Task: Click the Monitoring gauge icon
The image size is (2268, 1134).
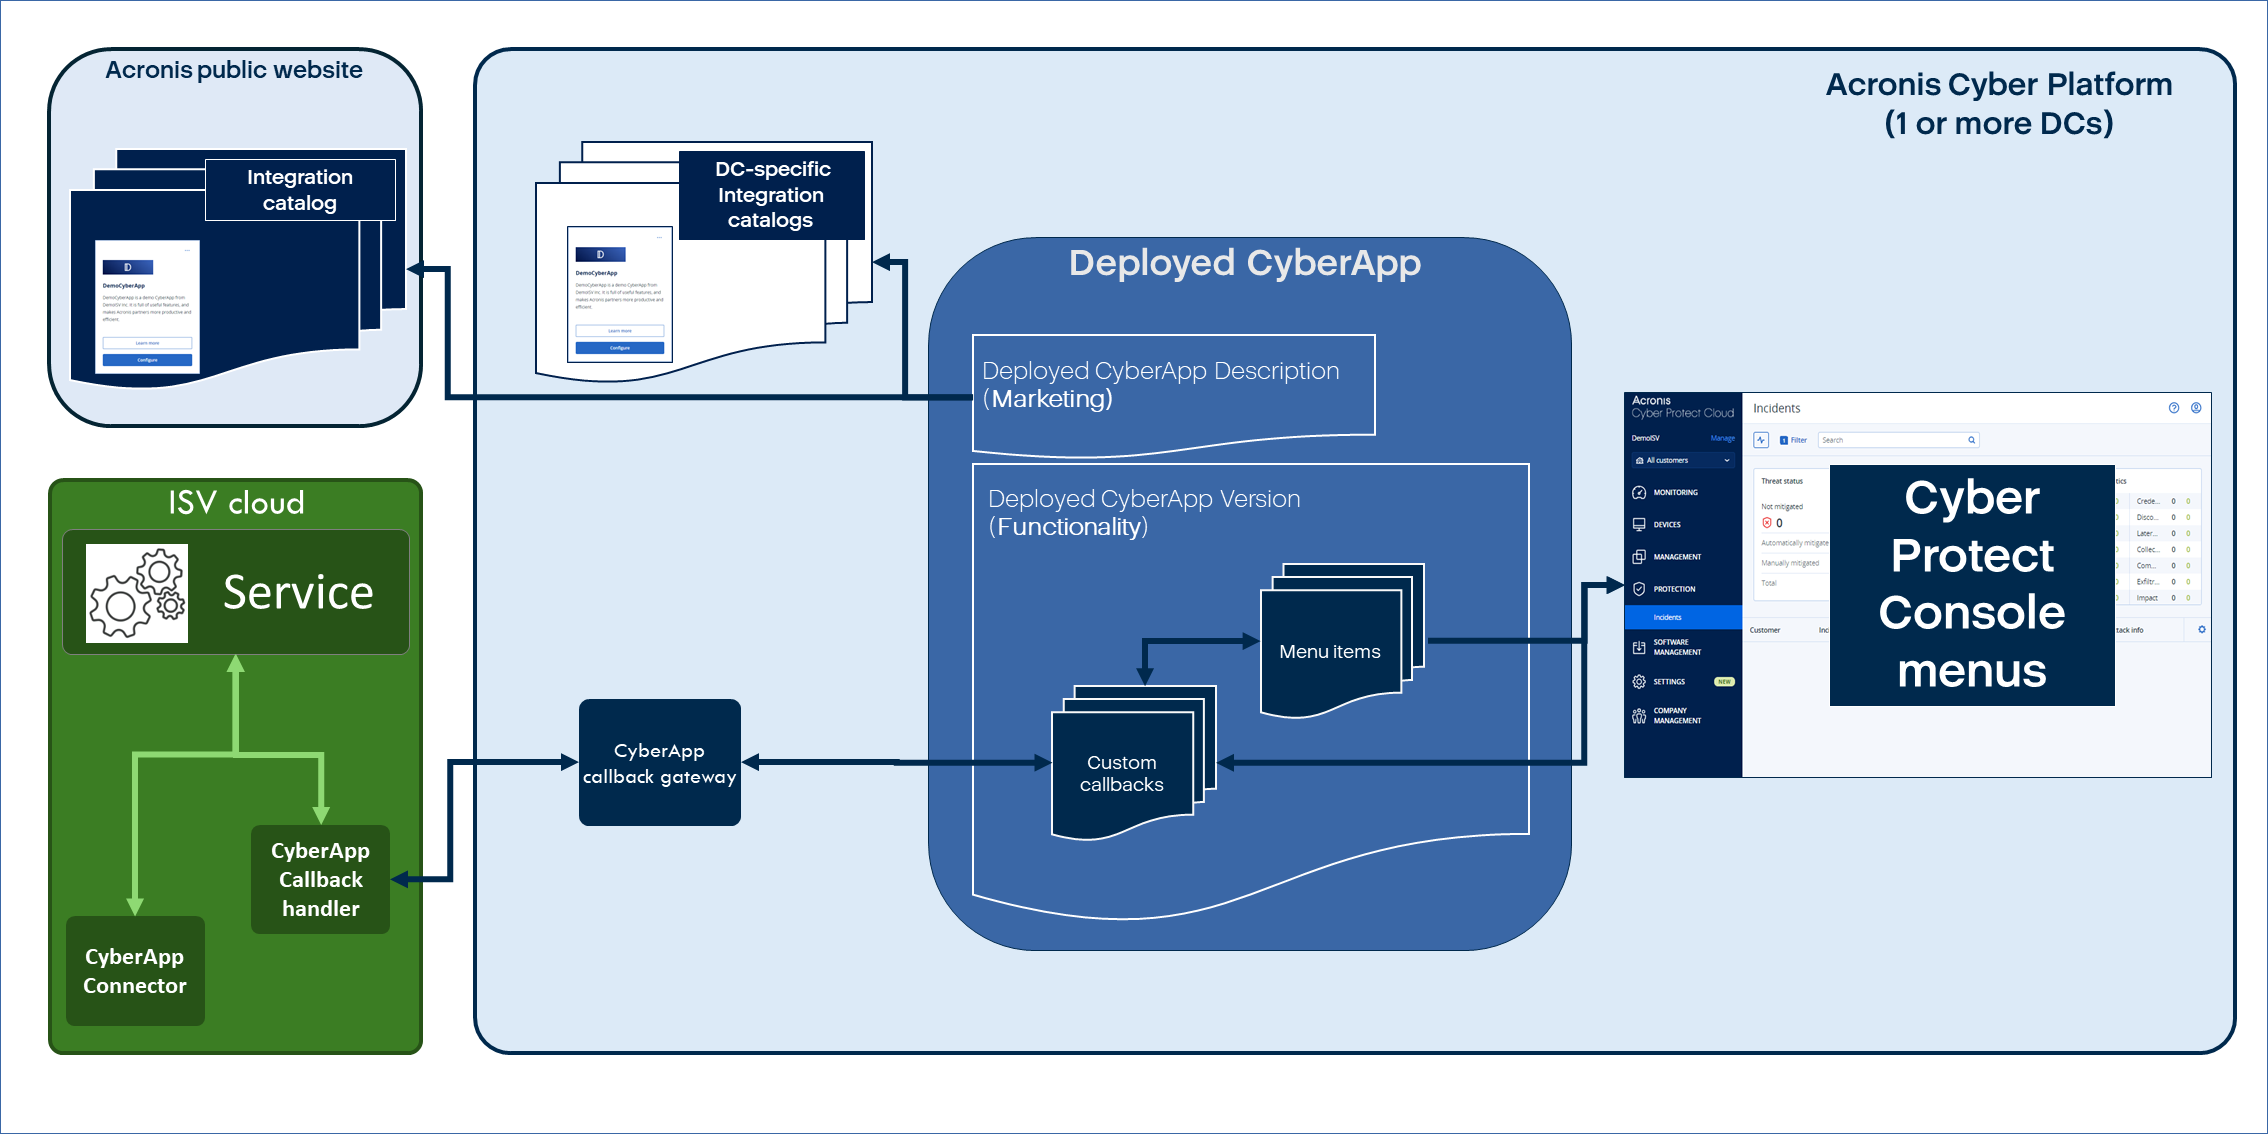Action: point(1639,492)
